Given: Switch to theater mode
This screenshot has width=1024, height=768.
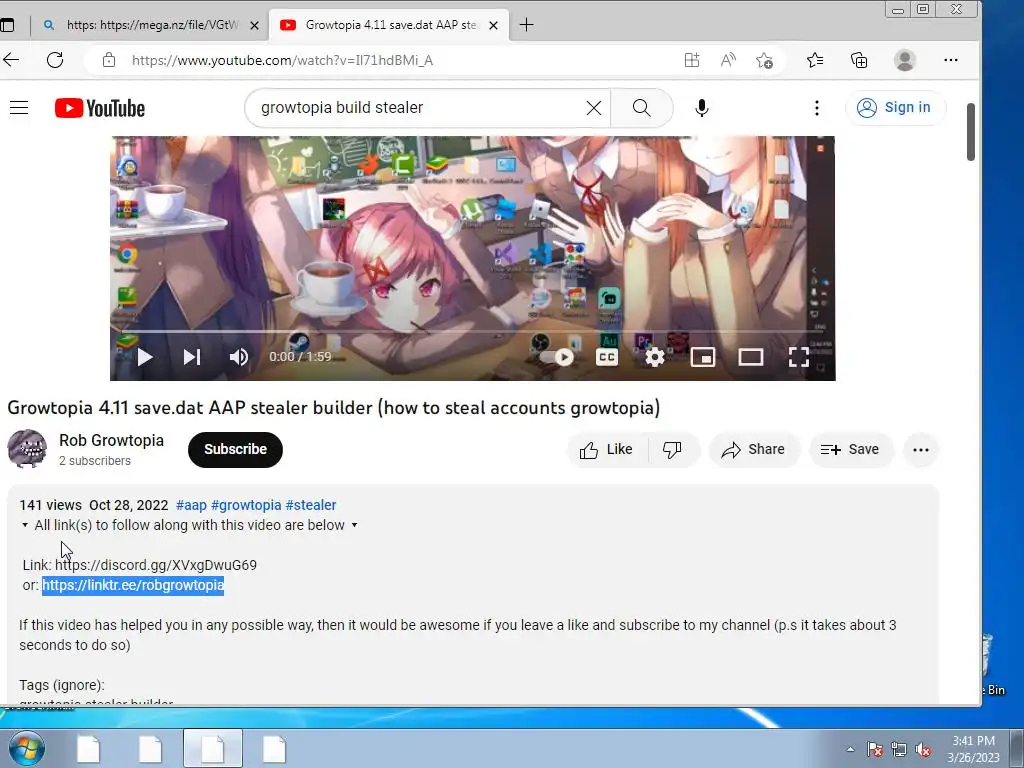Looking at the screenshot, I should tap(750, 357).
